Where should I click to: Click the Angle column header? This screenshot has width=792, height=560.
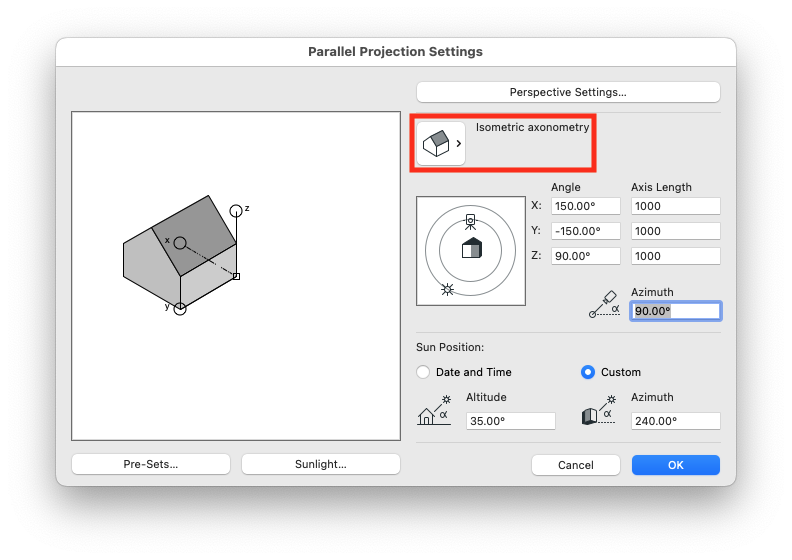pyautogui.click(x=566, y=187)
